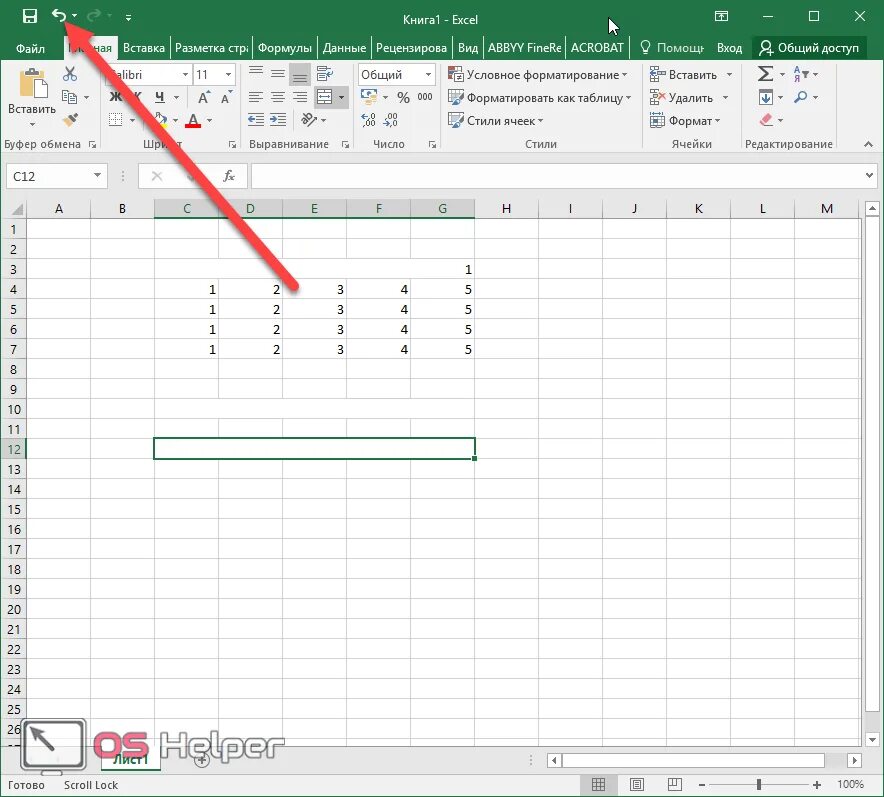Viewport: 884px width, 797px height.
Task: Click the Name Box showing C12
Action: pyautogui.click(x=49, y=176)
